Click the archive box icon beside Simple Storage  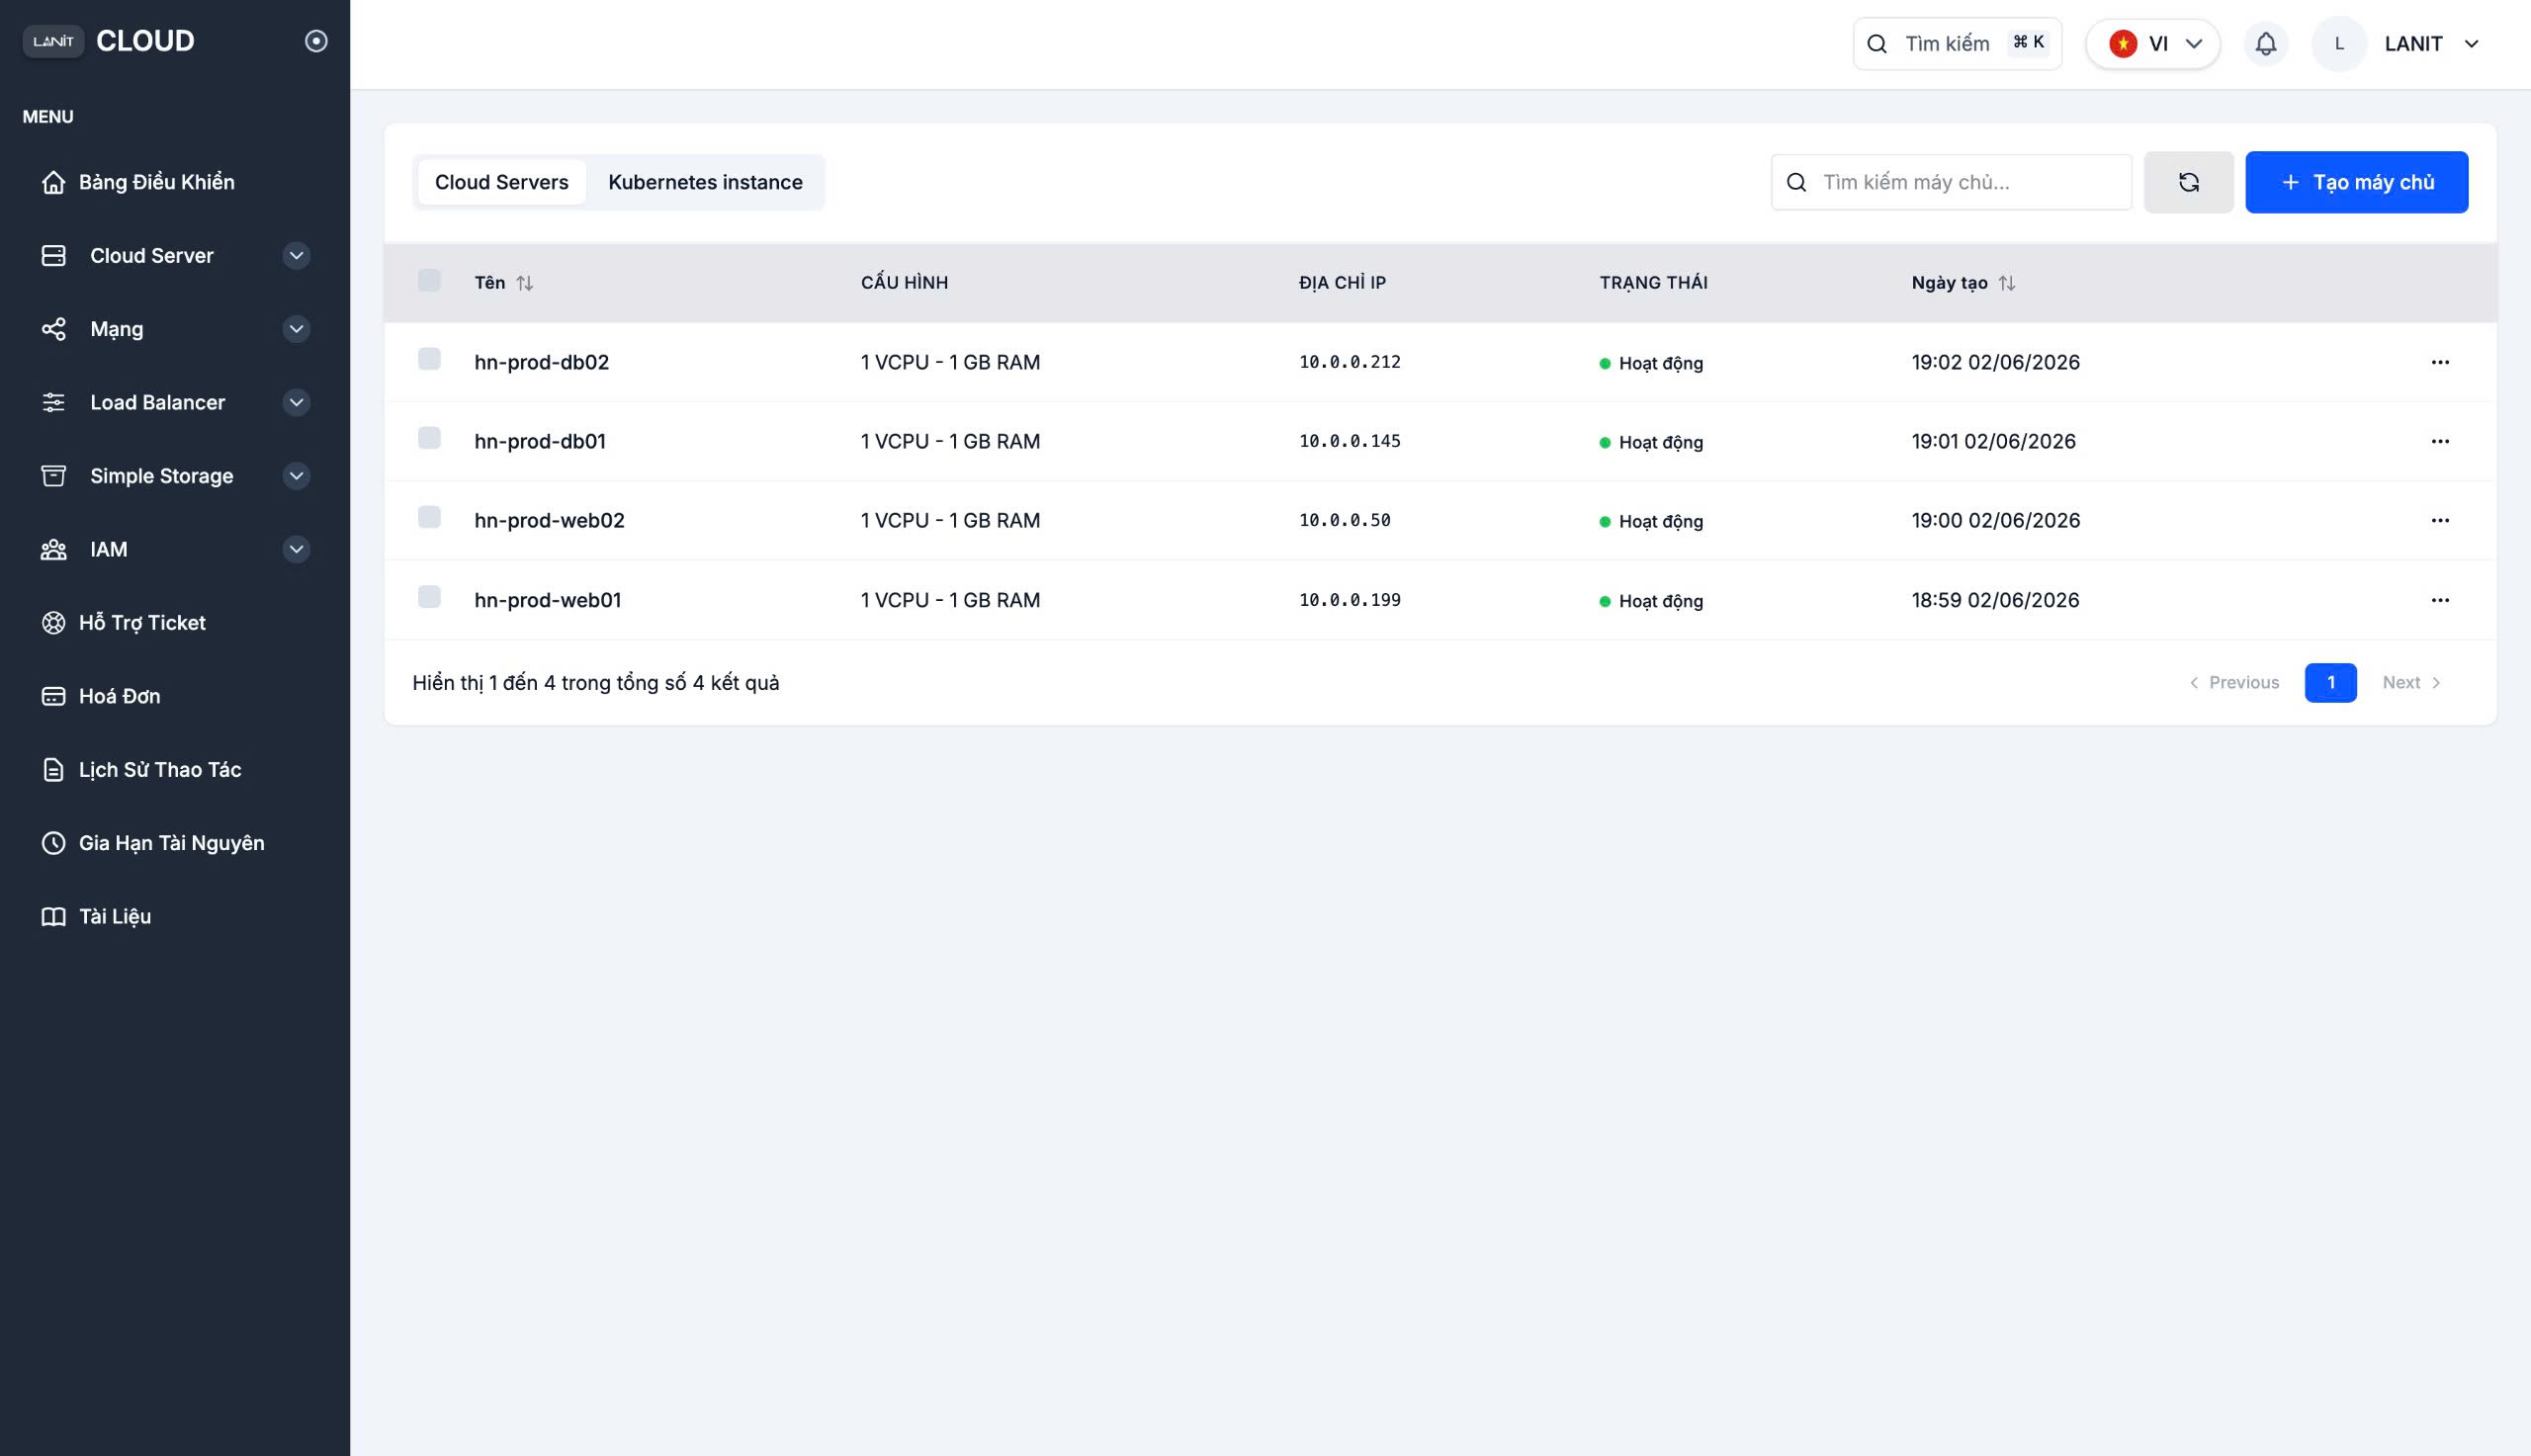(53, 476)
